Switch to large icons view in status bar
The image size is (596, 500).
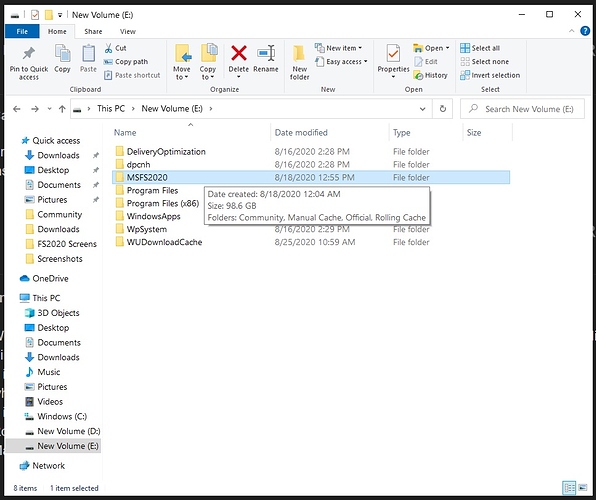582,487
